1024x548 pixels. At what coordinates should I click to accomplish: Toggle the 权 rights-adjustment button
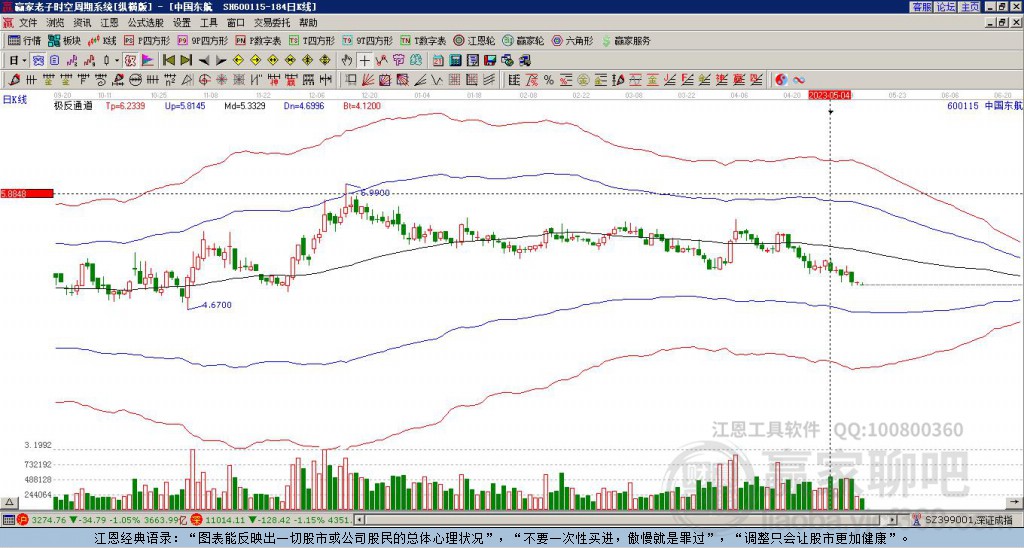pyautogui.click(x=130, y=61)
